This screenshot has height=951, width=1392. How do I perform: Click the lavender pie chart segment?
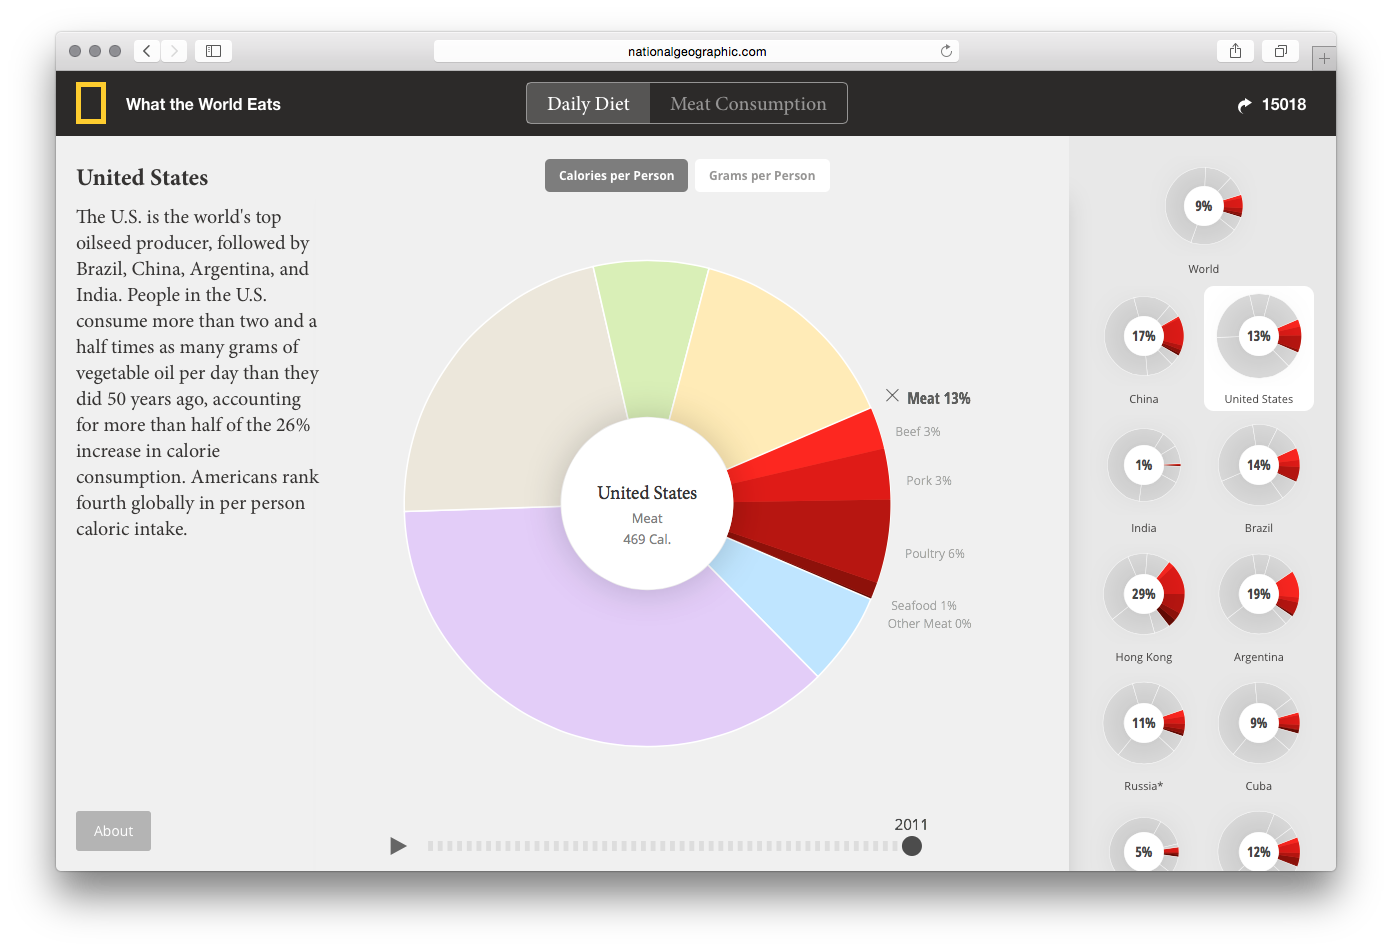(580, 650)
